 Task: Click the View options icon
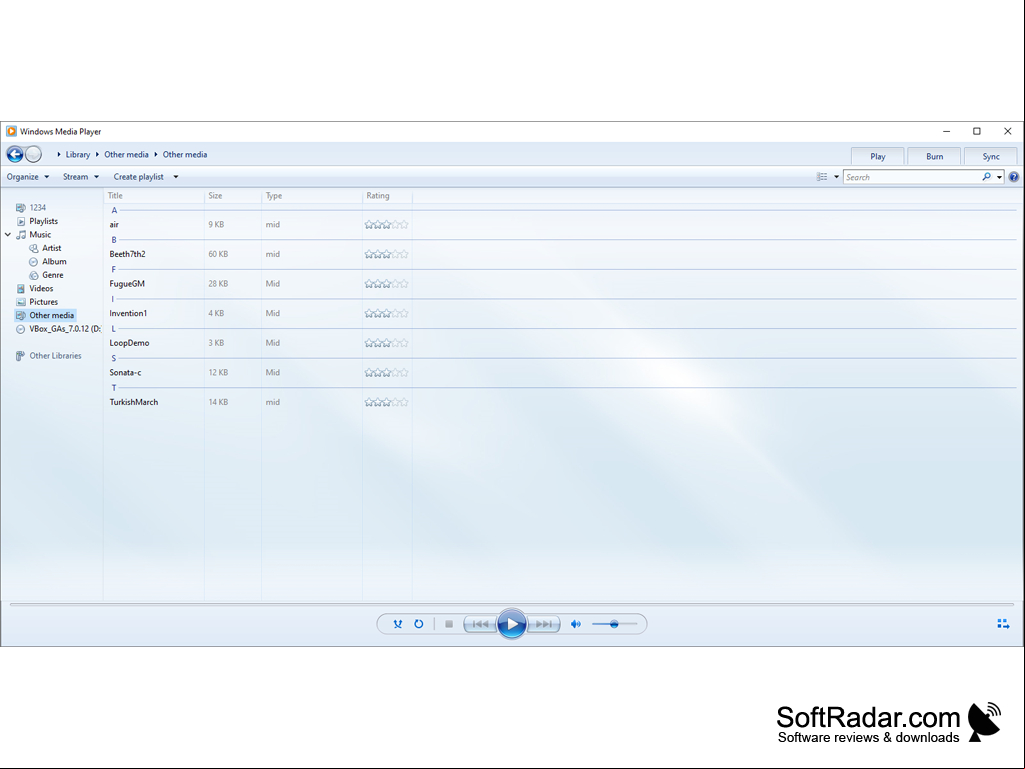[x=822, y=177]
